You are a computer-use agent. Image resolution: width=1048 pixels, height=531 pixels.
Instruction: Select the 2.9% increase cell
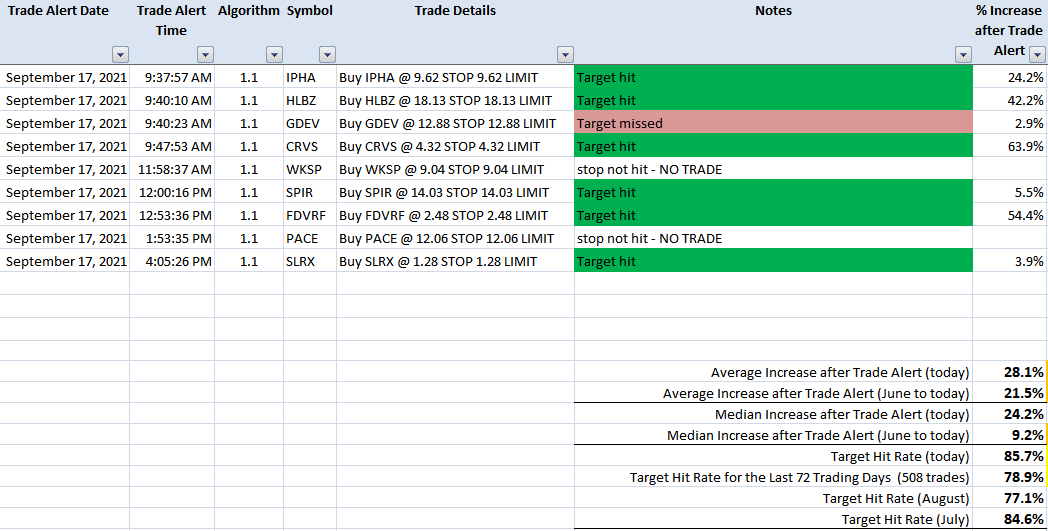[1010, 123]
